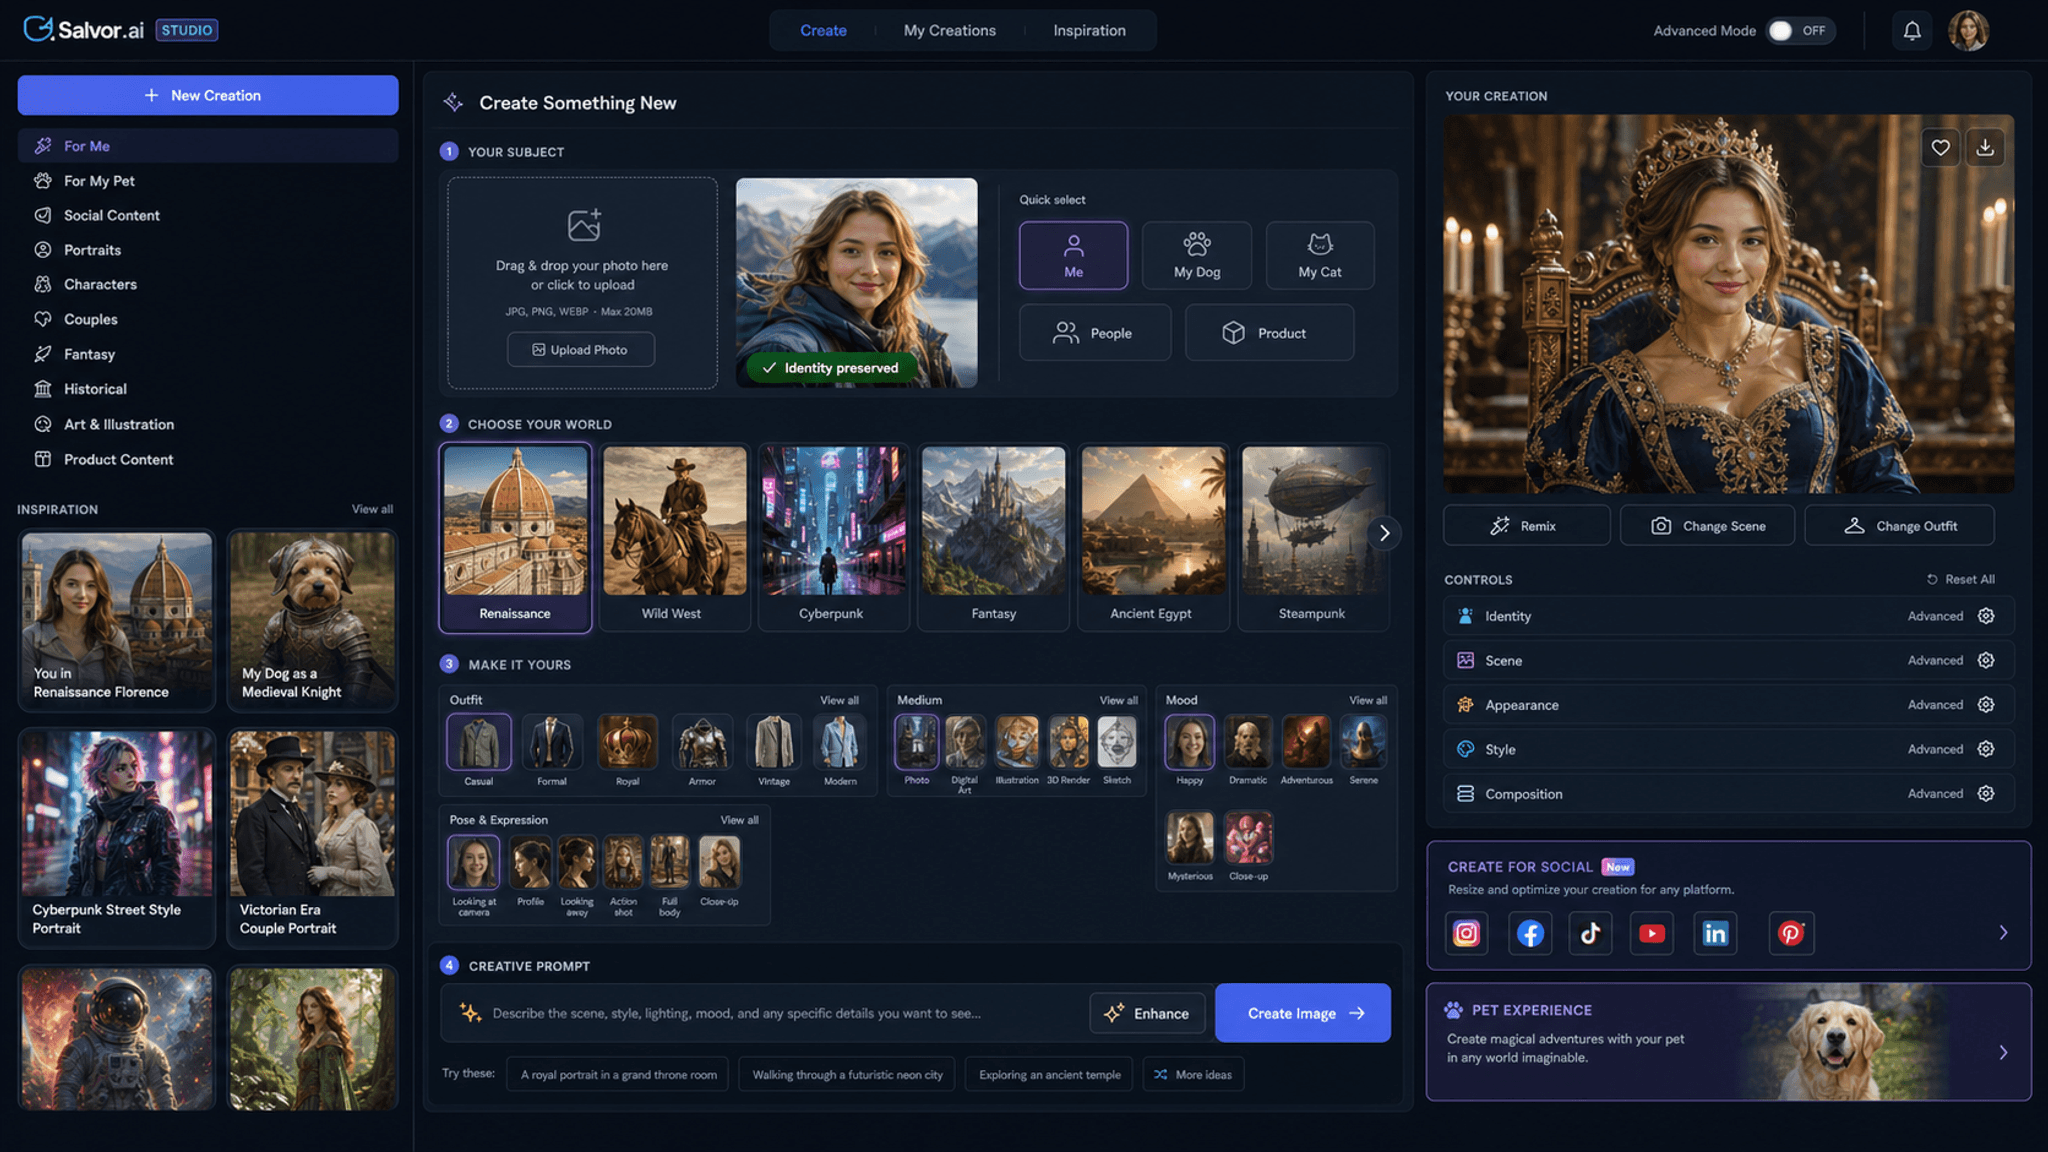Open For My Pet in sidebar
This screenshot has width=2048, height=1152.
click(208, 181)
